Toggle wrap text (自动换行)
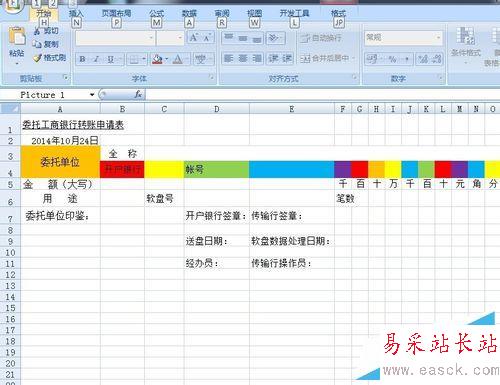 coord(321,38)
